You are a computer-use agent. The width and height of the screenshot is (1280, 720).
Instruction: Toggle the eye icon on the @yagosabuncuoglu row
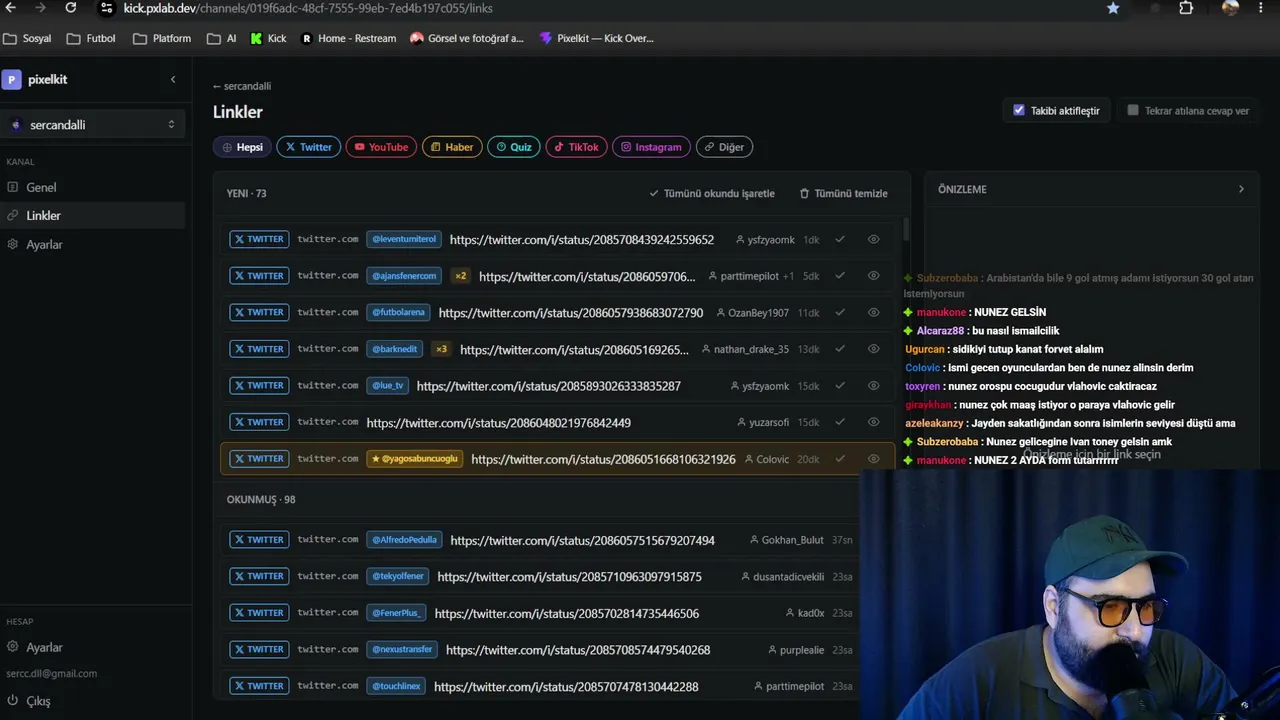873,459
